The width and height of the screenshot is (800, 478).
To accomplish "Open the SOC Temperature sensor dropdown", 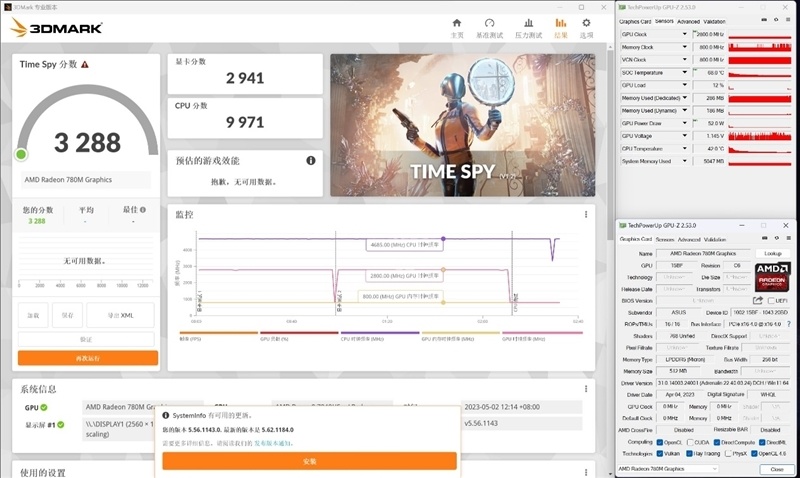I will tap(684, 72).
